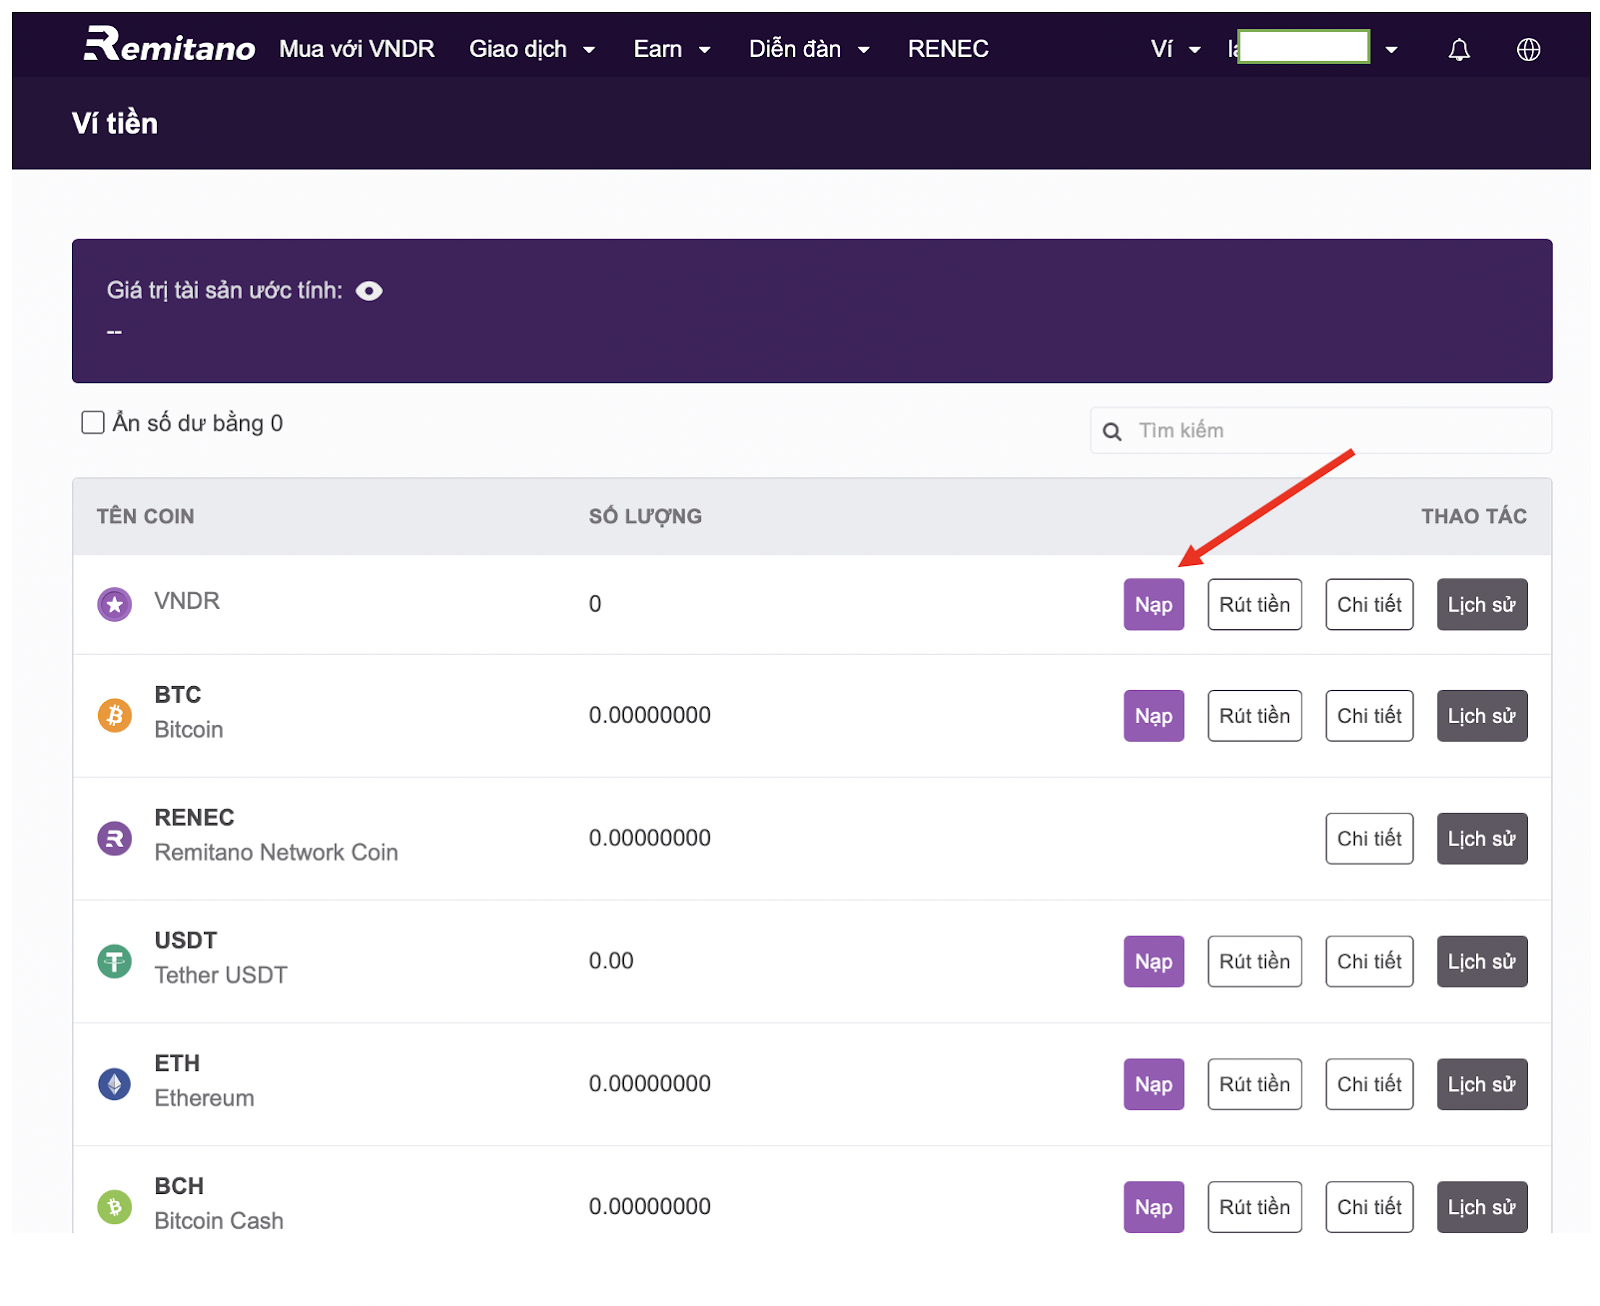Open Chi tiết for USDT
1600x1306 pixels.
click(x=1370, y=961)
